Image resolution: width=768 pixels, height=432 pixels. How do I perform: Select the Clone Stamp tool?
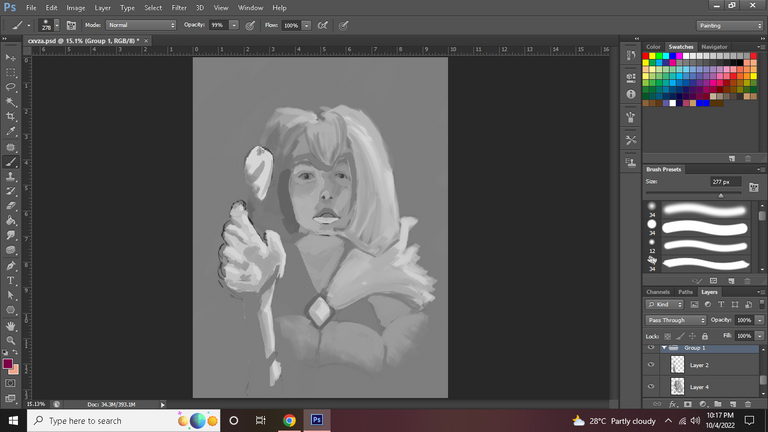pyautogui.click(x=10, y=177)
